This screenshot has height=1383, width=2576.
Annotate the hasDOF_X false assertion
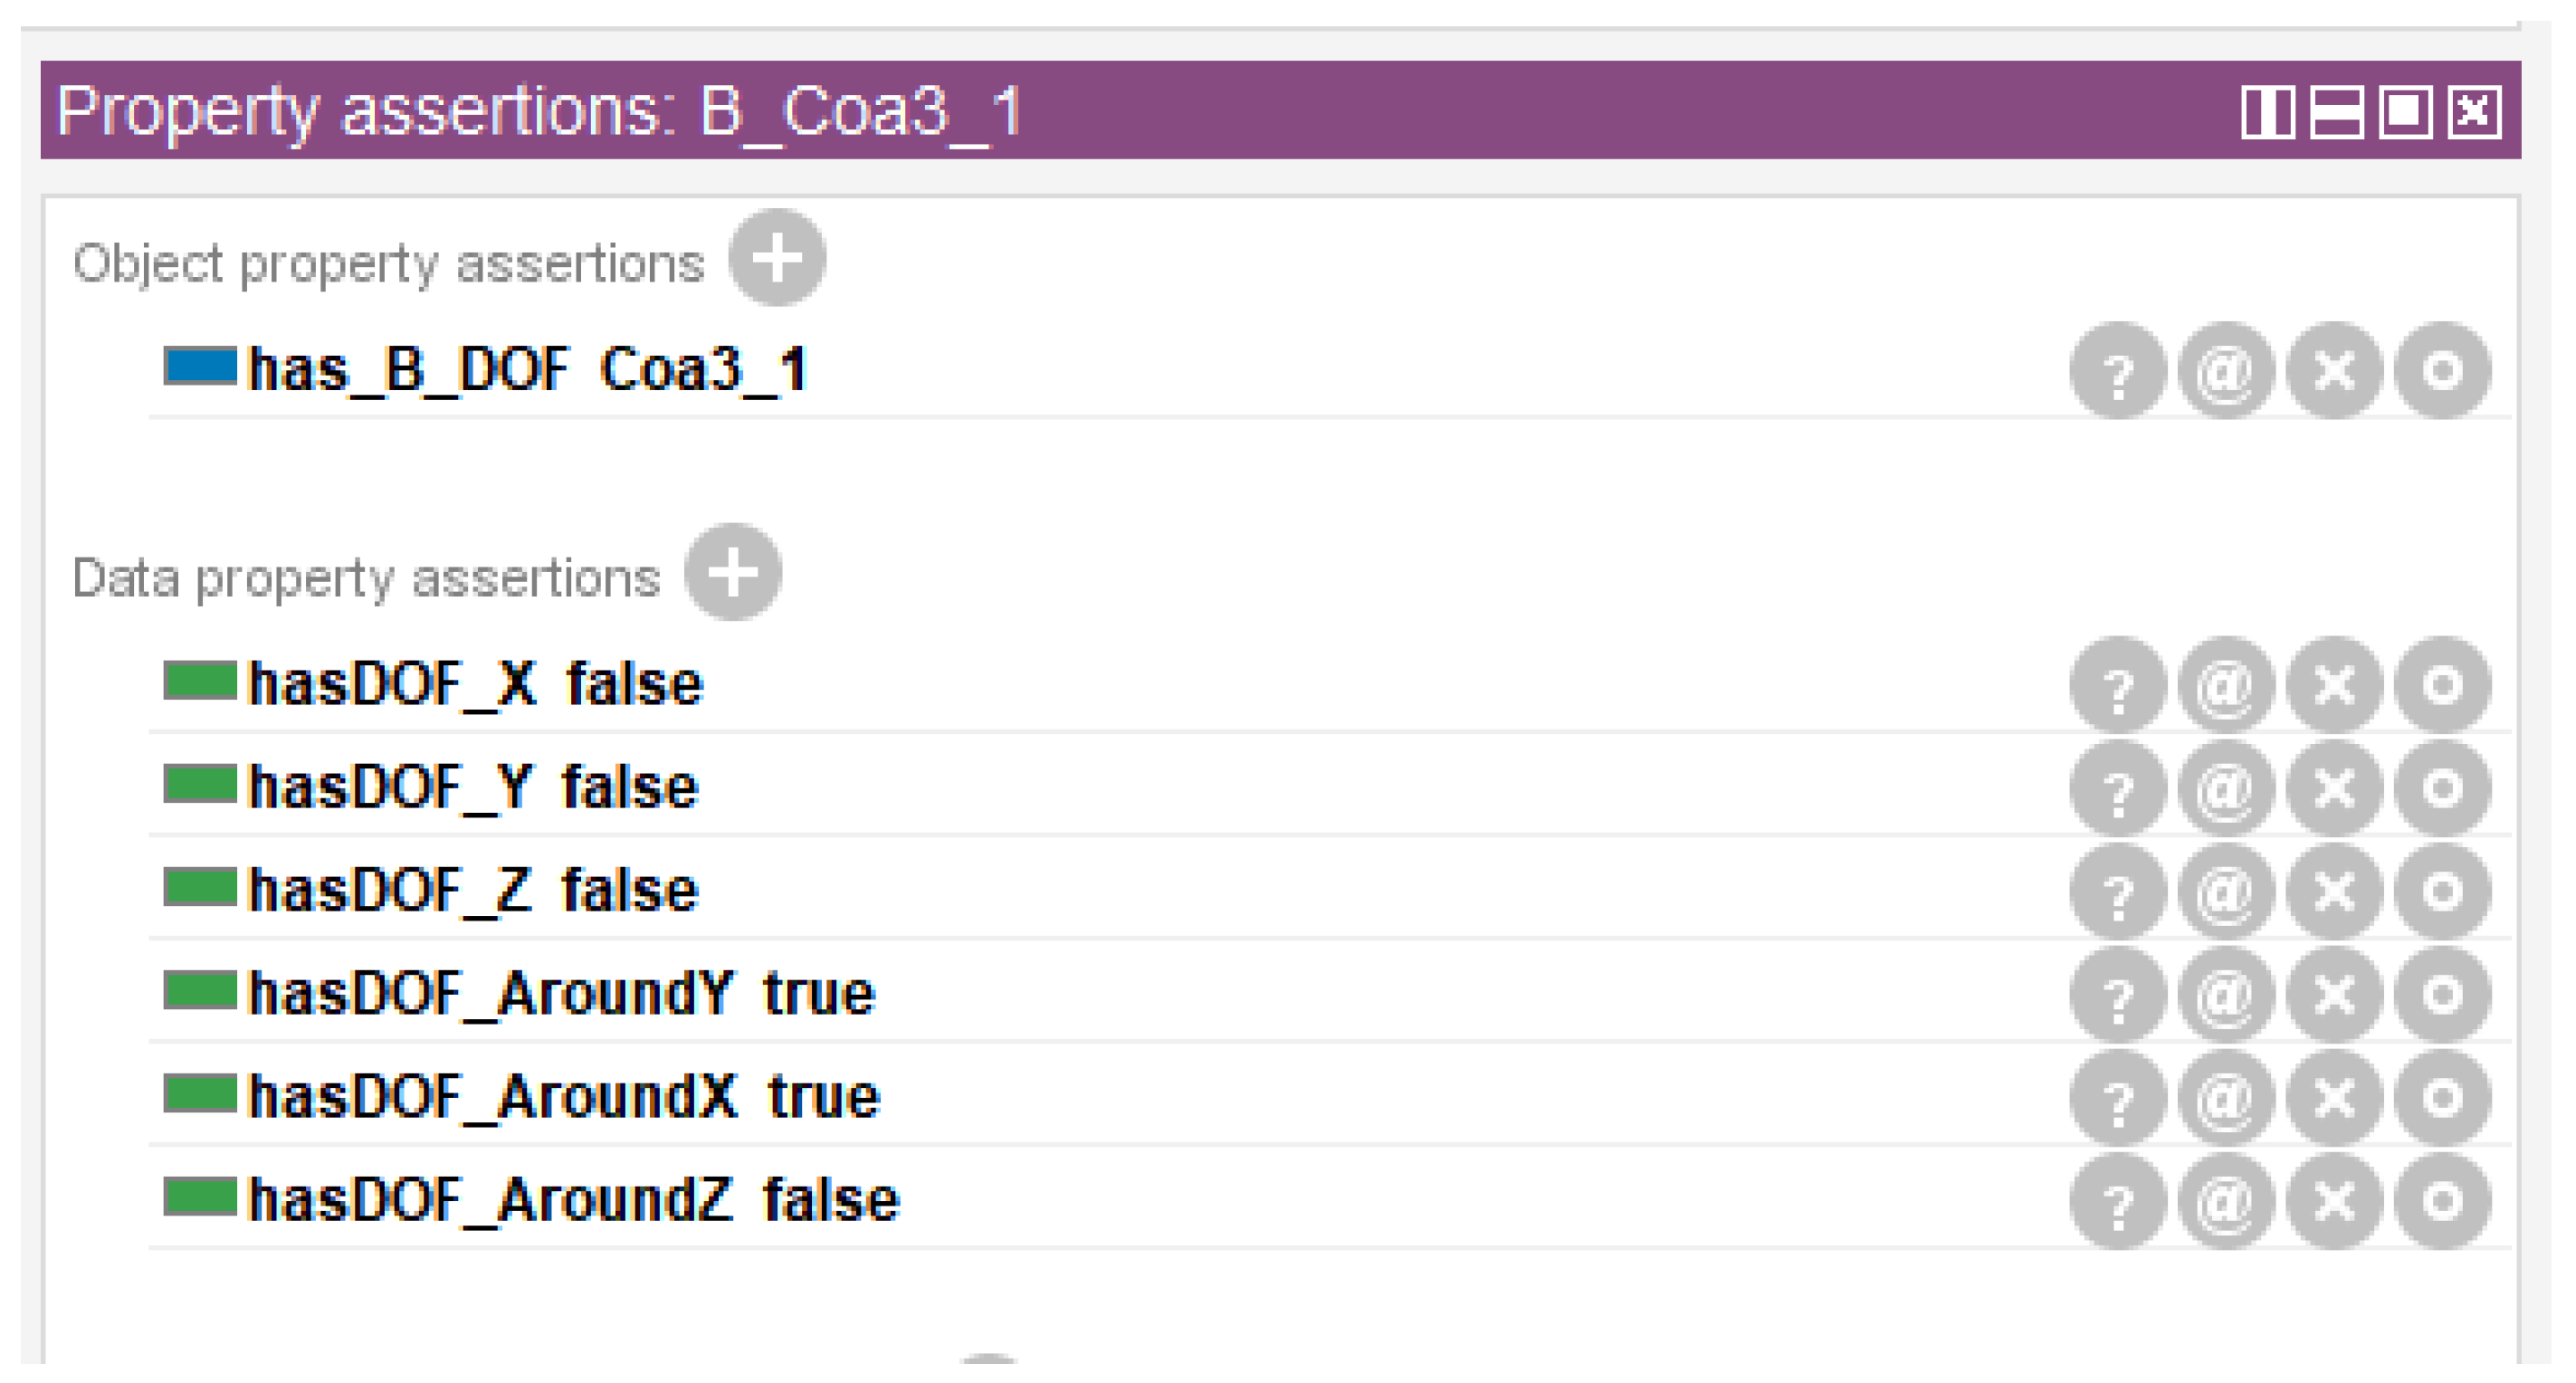pos(2226,685)
